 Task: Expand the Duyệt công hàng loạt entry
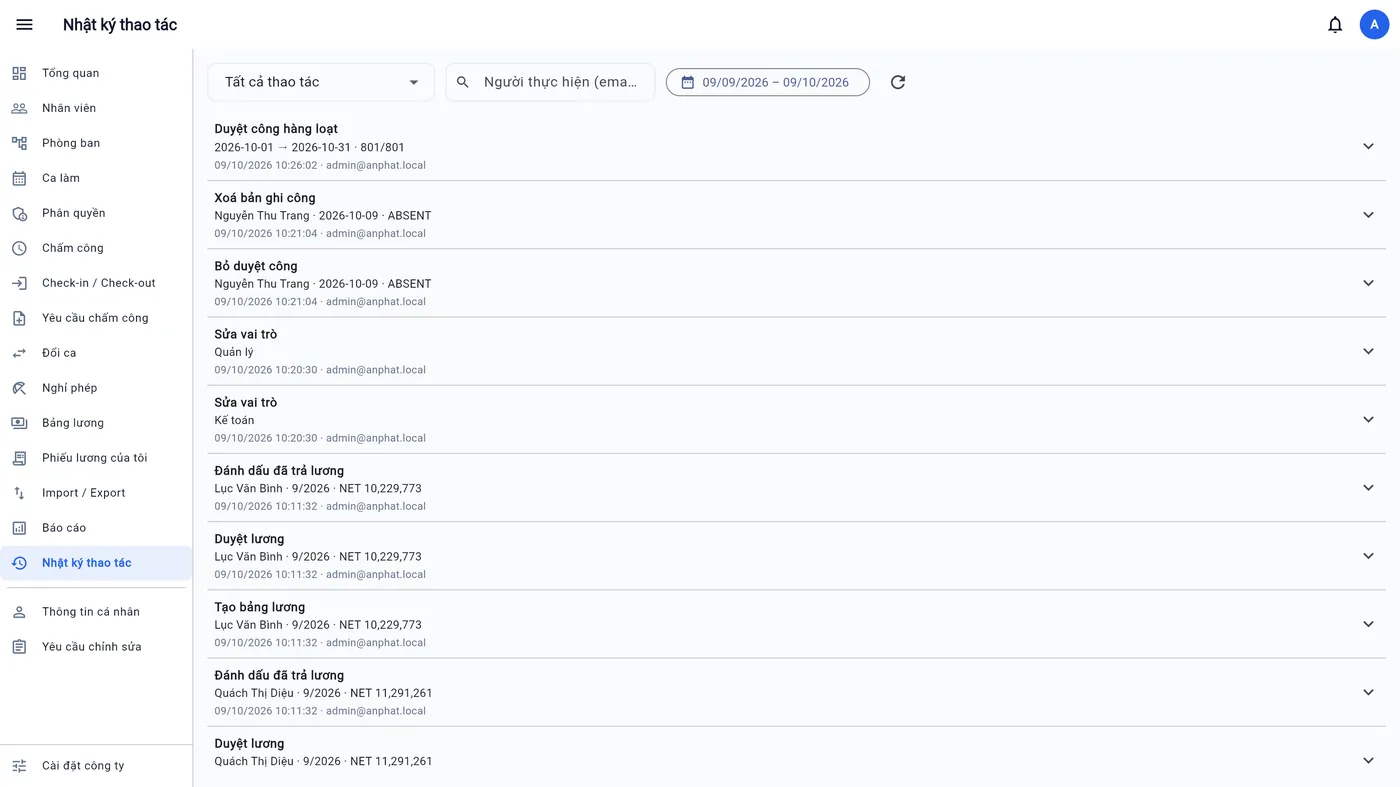(1368, 146)
